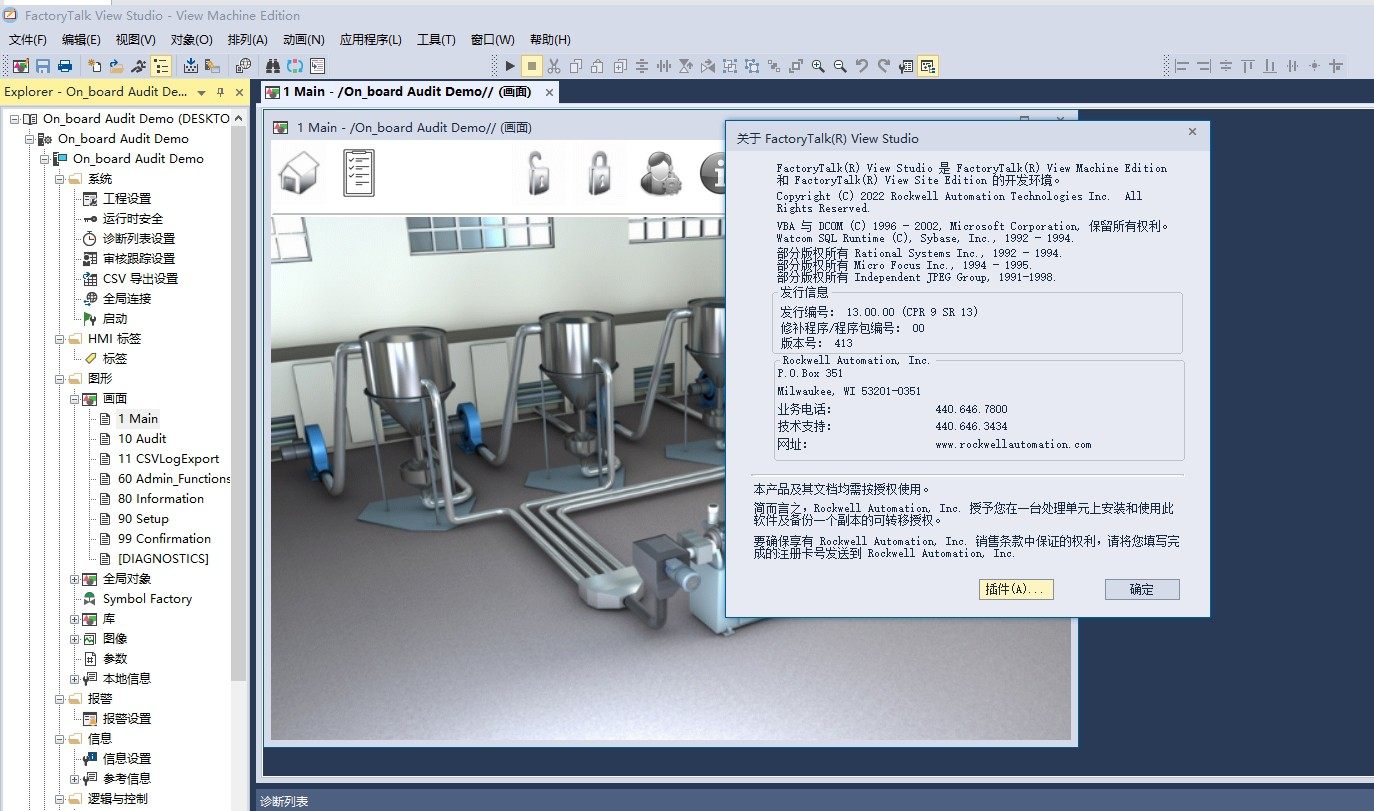Select '90 Setup' display in the tree
The image size is (1374, 811).
click(x=143, y=519)
